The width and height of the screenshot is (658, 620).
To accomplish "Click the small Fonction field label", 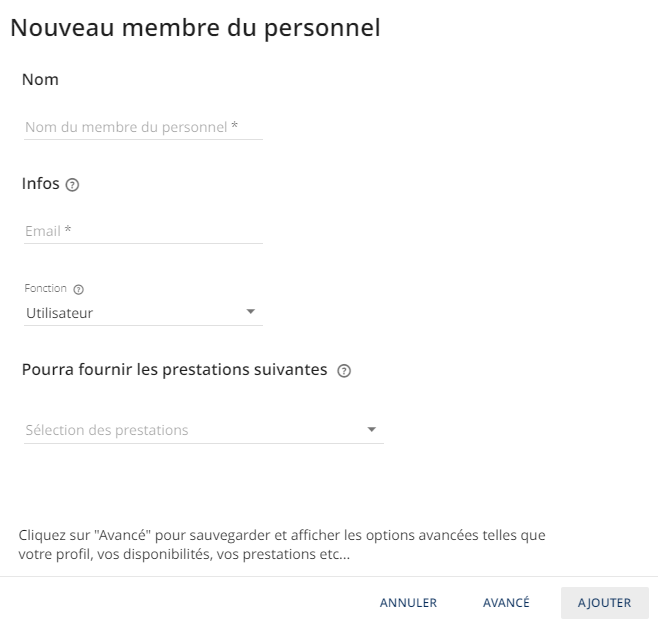I will click(45, 288).
